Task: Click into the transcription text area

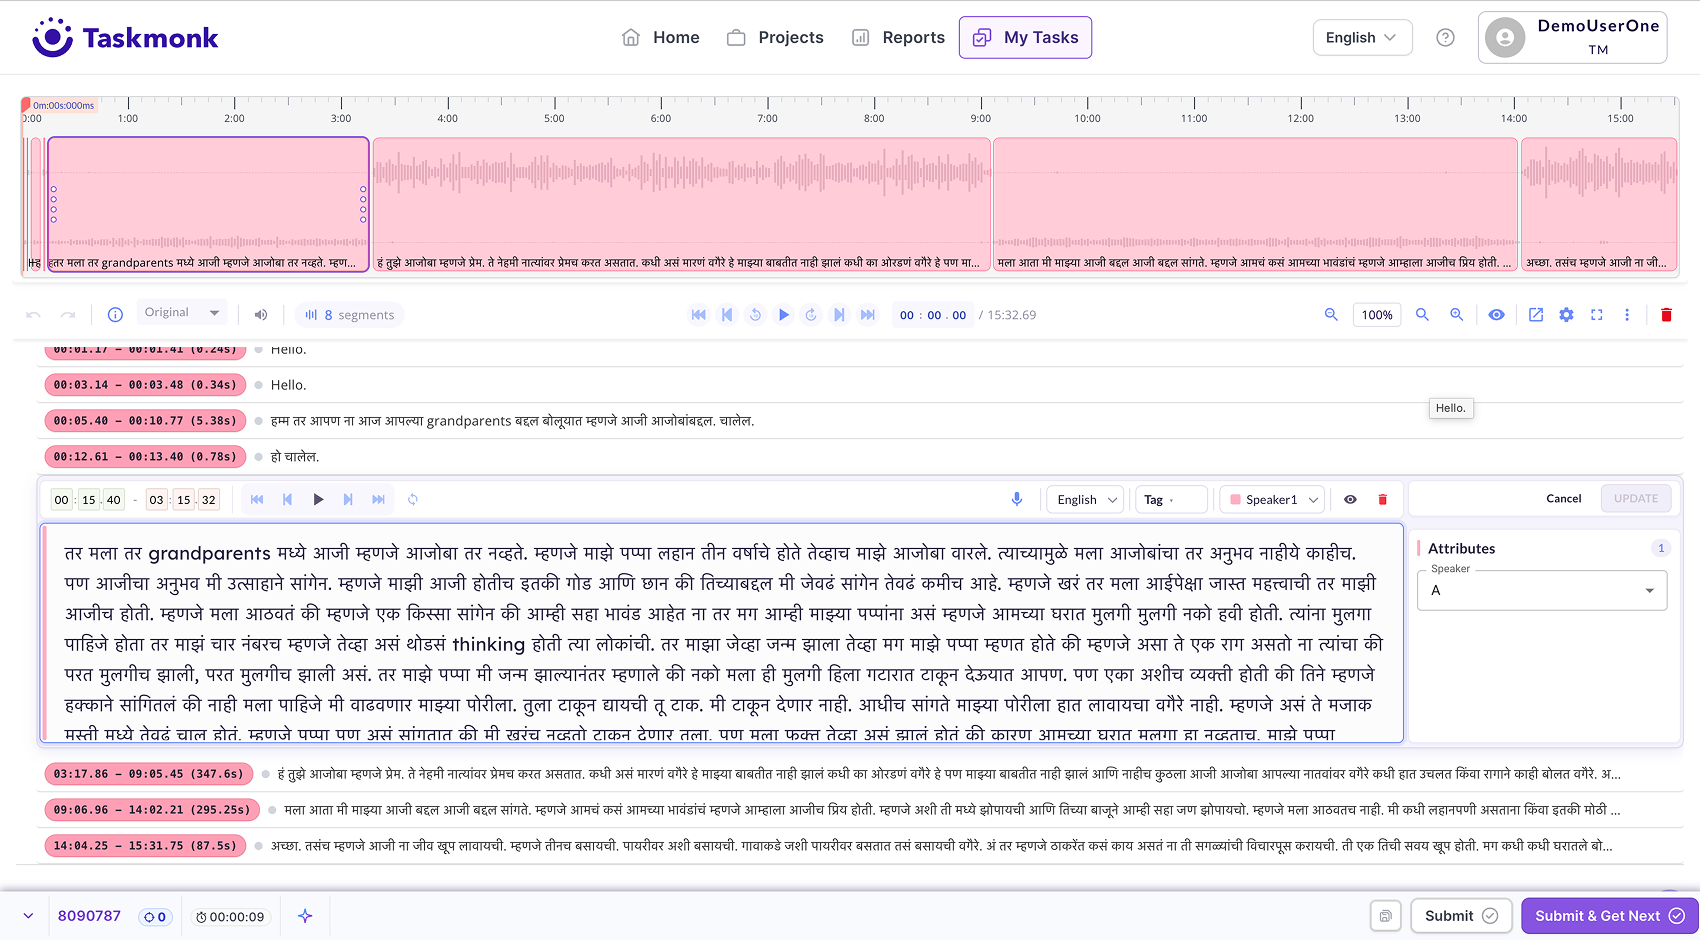Action: pyautogui.click(x=722, y=633)
